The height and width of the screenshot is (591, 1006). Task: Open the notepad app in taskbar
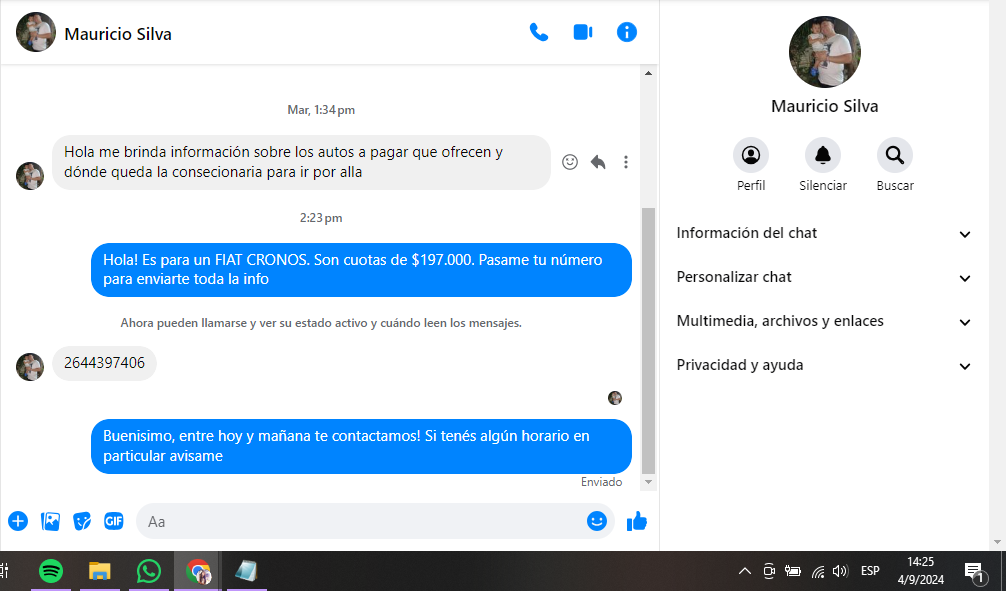(x=246, y=570)
